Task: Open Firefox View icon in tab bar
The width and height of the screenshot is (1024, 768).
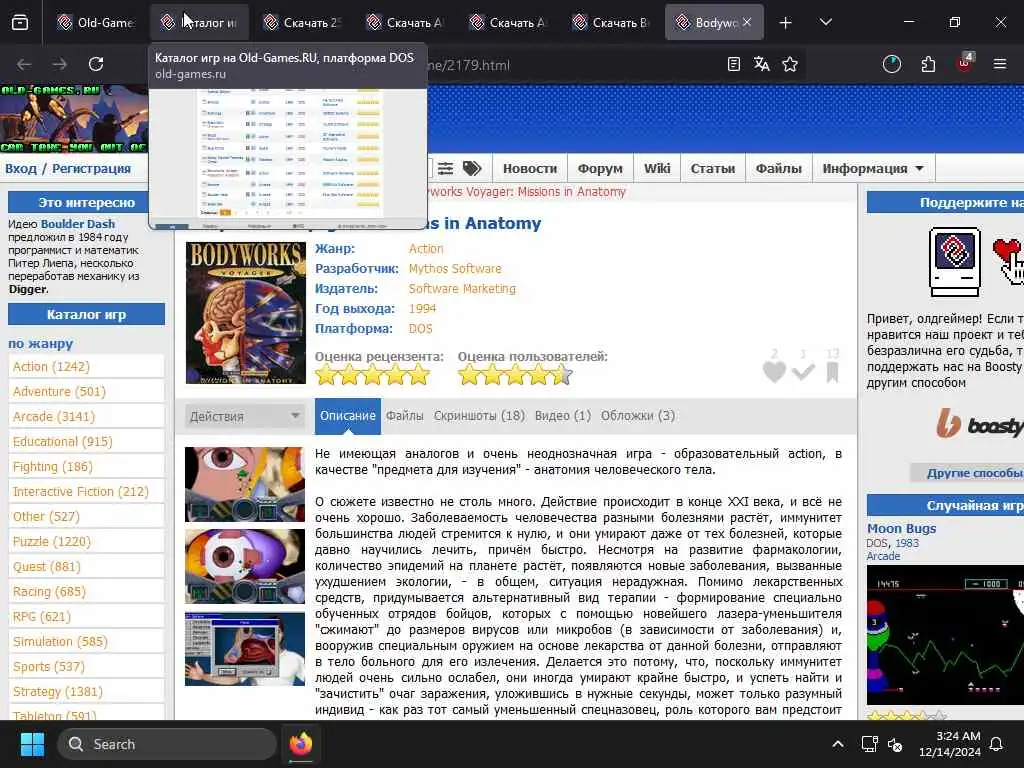Action: (x=20, y=23)
